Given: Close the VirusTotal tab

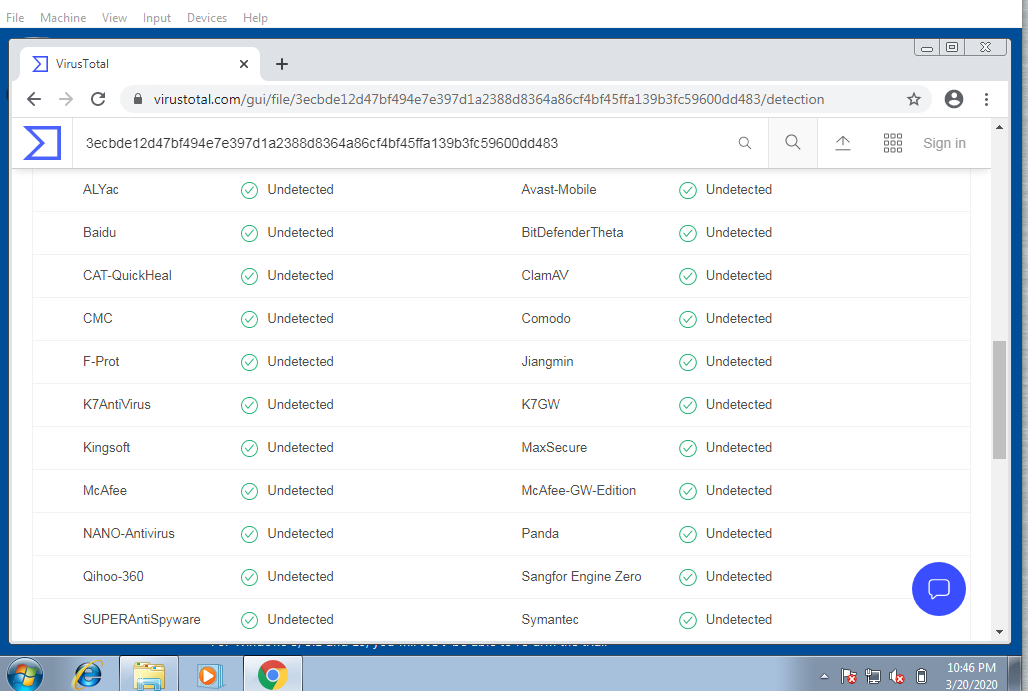Looking at the screenshot, I should tap(244, 64).
